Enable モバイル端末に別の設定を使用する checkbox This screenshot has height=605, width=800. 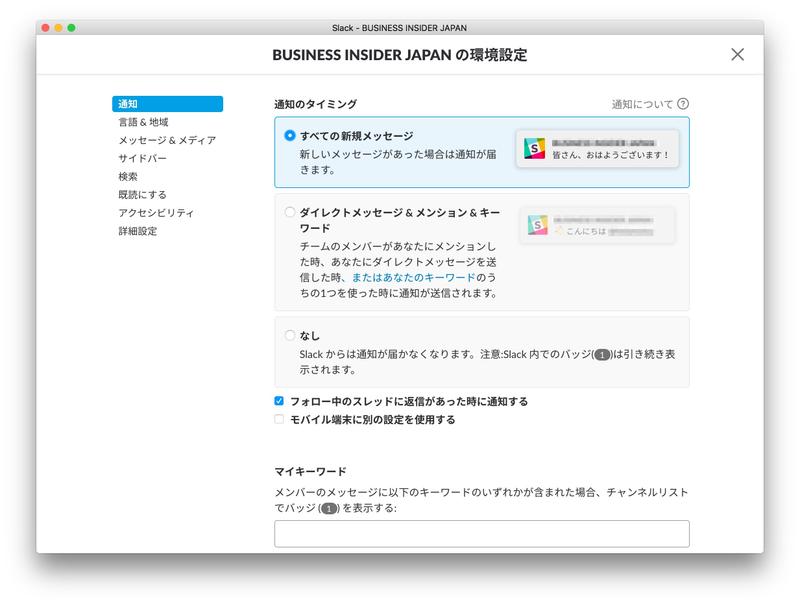(279, 419)
